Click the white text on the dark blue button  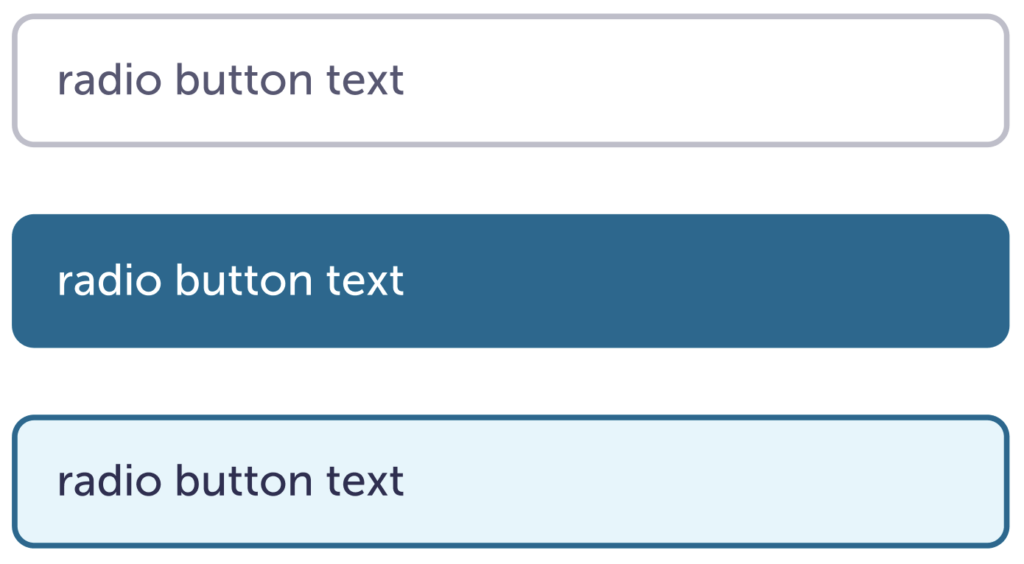pyautogui.click(x=230, y=281)
